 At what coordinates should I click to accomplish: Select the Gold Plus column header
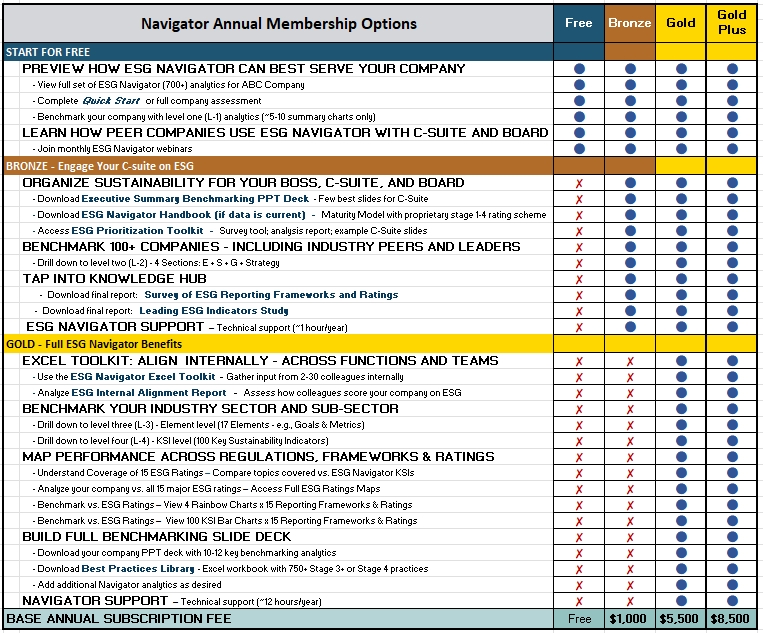click(x=732, y=23)
